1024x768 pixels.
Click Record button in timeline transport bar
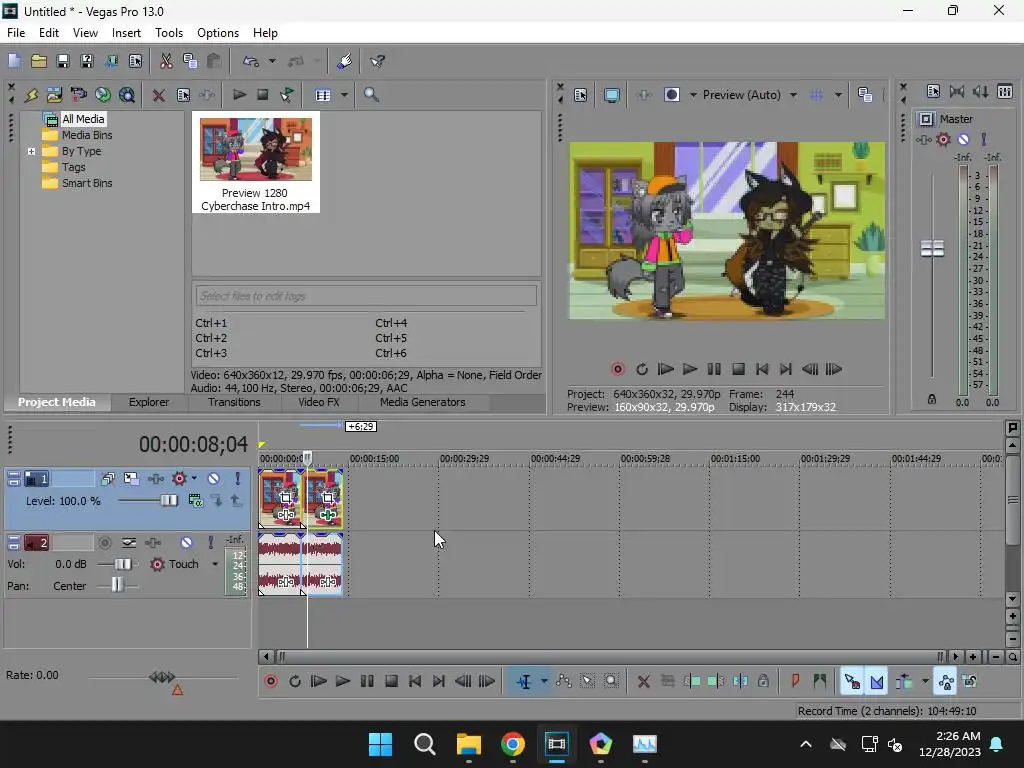271,682
